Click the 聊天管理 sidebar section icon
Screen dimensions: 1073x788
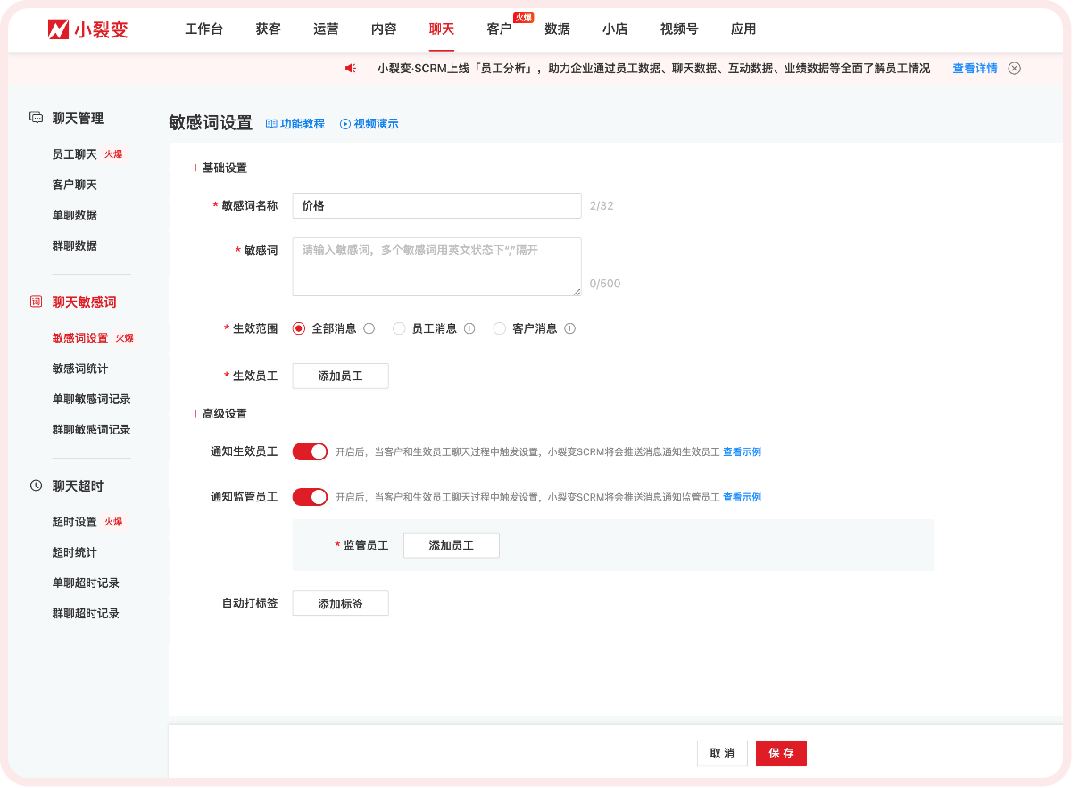tap(35, 117)
